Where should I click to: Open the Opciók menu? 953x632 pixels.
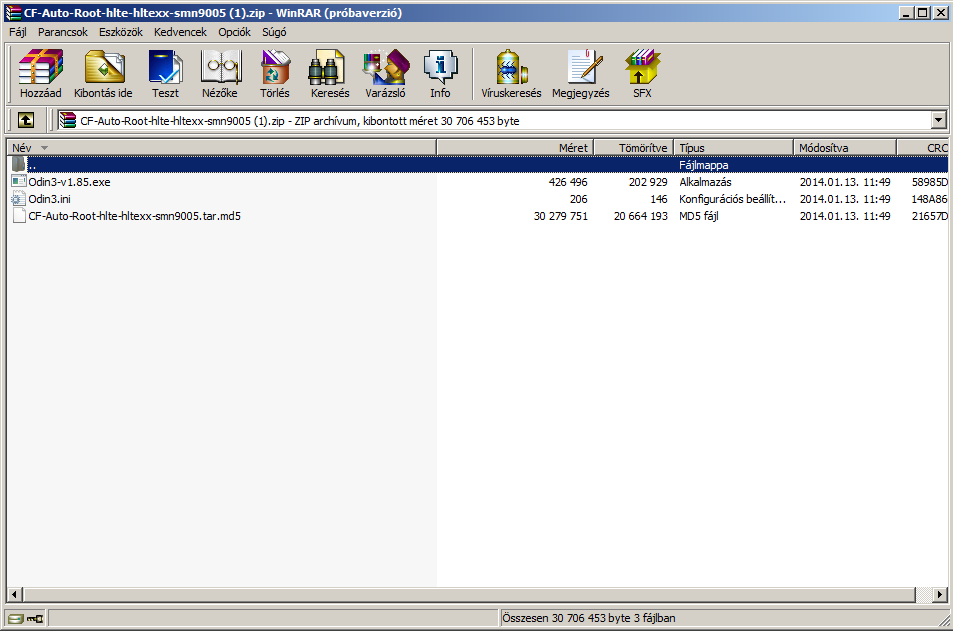click(x=234, y=32)
